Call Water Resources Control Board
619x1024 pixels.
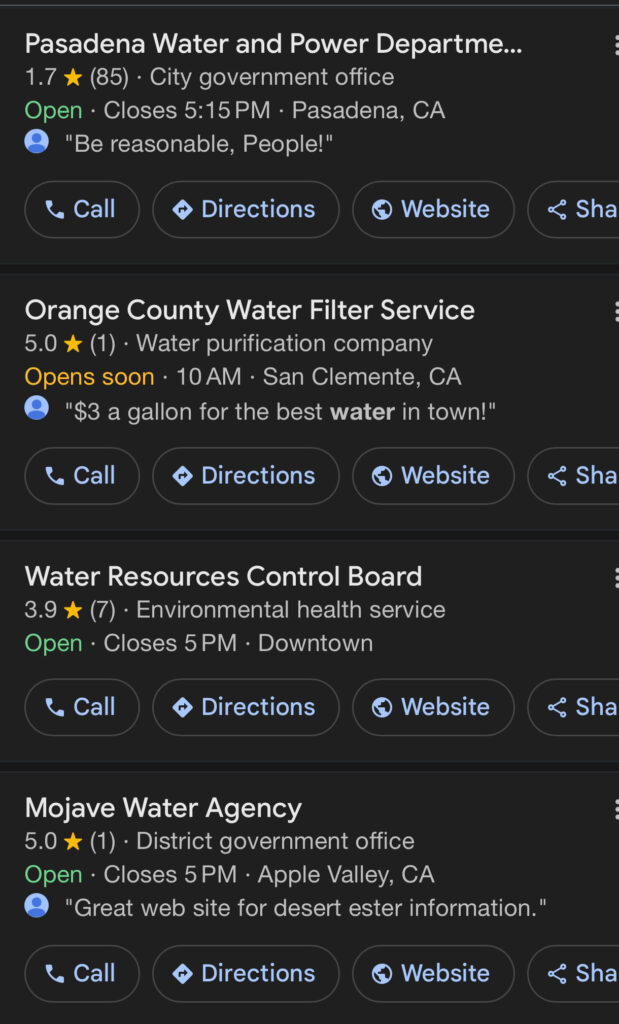pyautogui.click(x=81, y=707)
